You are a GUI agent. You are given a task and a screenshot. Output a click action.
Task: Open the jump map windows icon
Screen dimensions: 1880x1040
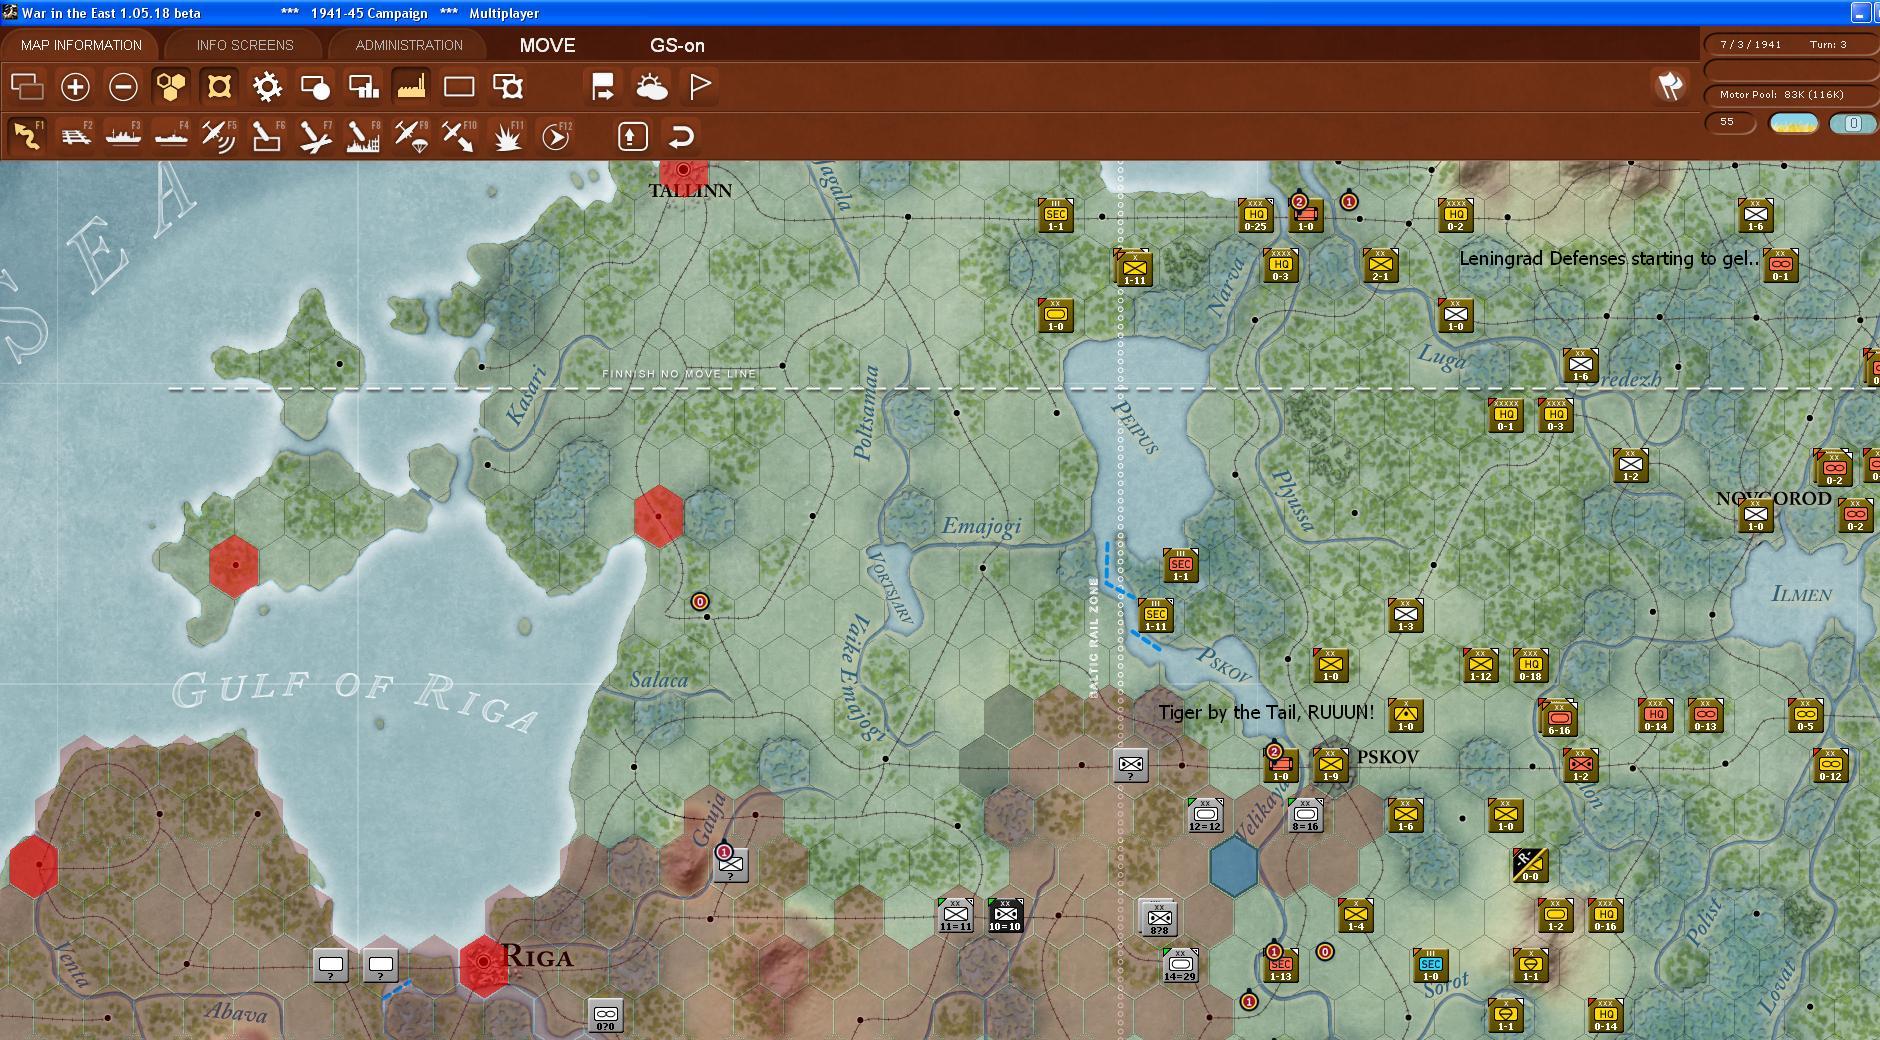[x=27, y=87]
